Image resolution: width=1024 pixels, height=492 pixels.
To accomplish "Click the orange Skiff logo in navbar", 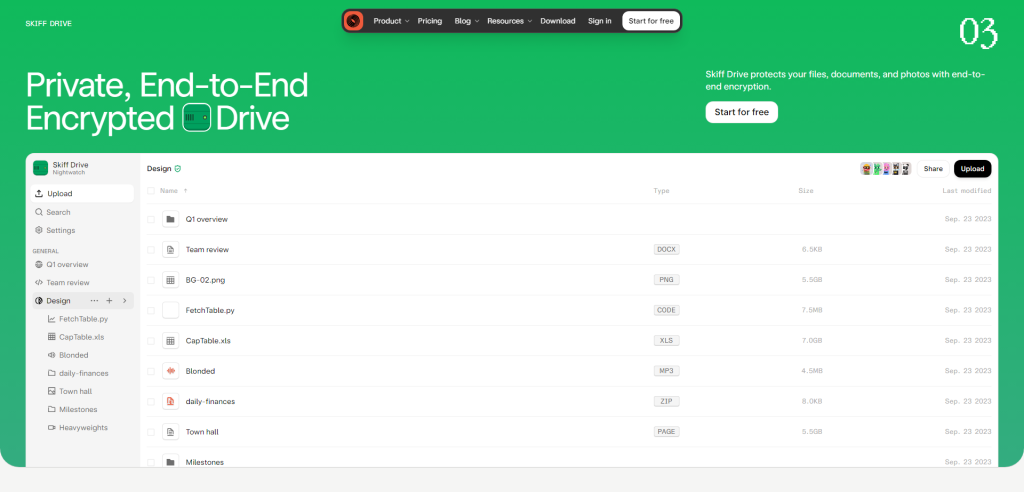I will point(354,21).
